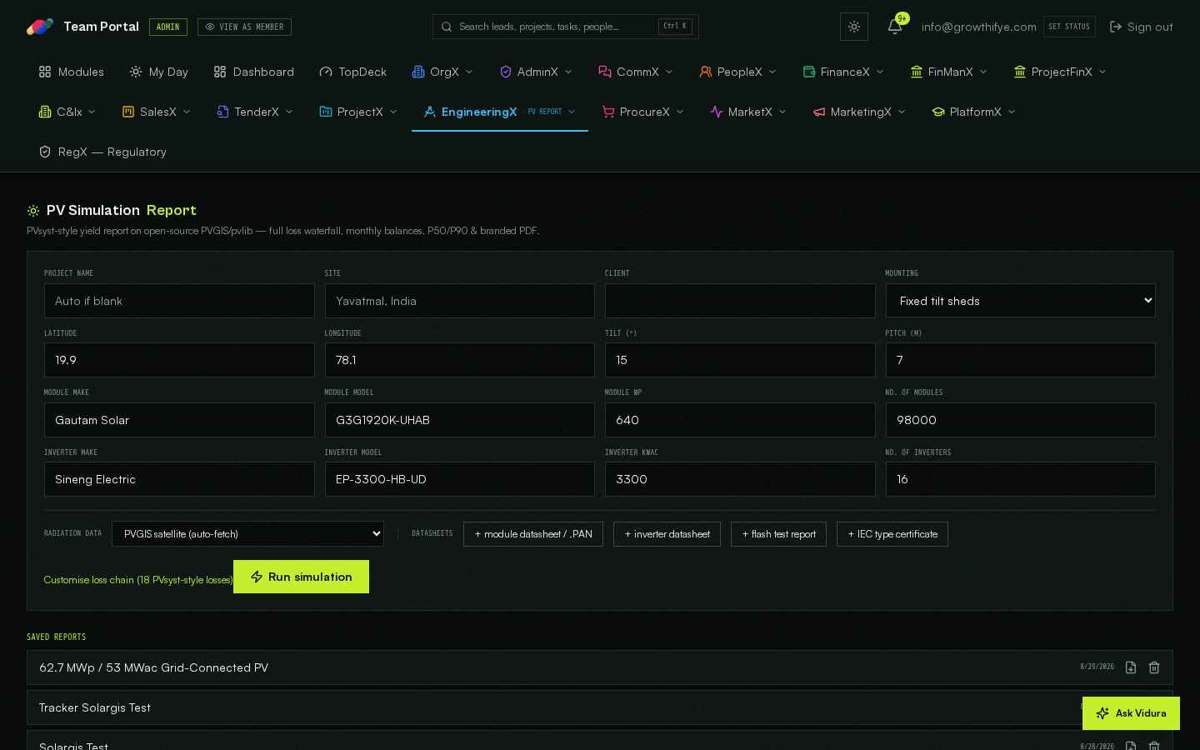Open the PlatformX menu

[x=973, y=112]
